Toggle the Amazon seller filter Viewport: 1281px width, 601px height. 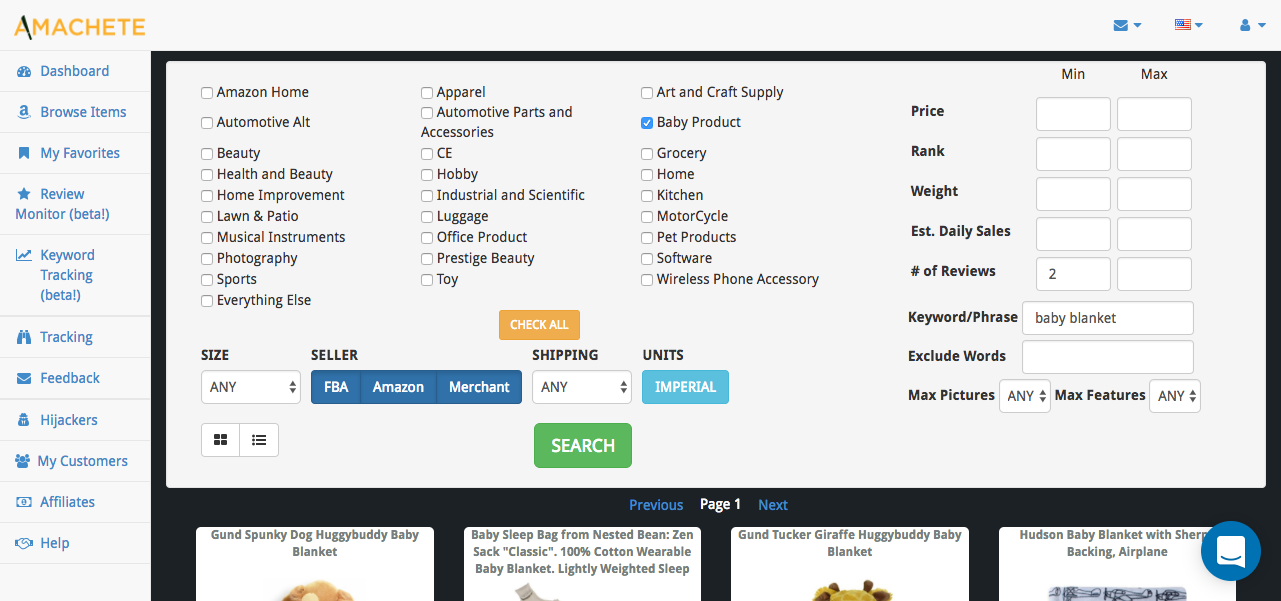pyautogui.click(x=398, y=387)
